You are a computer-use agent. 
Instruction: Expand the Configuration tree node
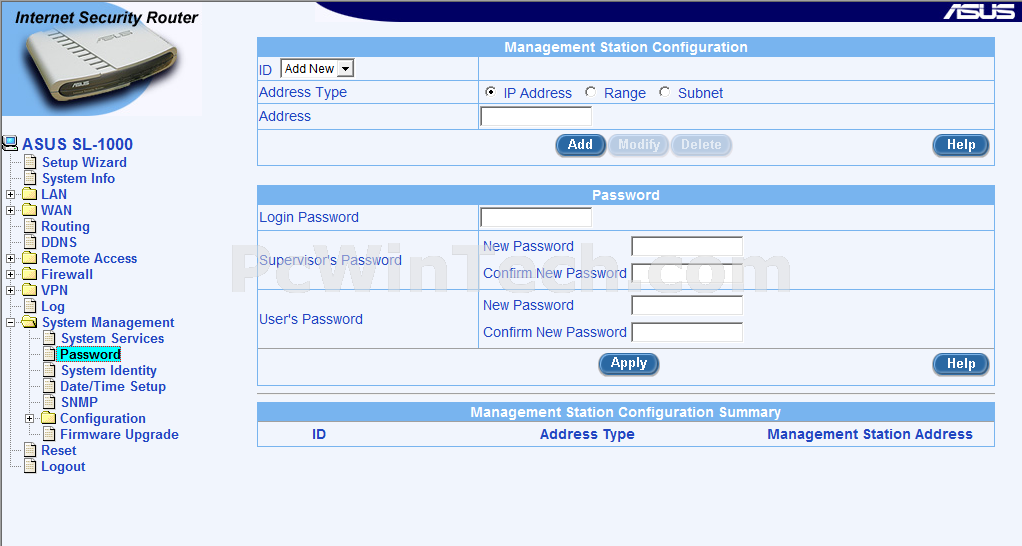pyautogui.click(x=29, y=418)
